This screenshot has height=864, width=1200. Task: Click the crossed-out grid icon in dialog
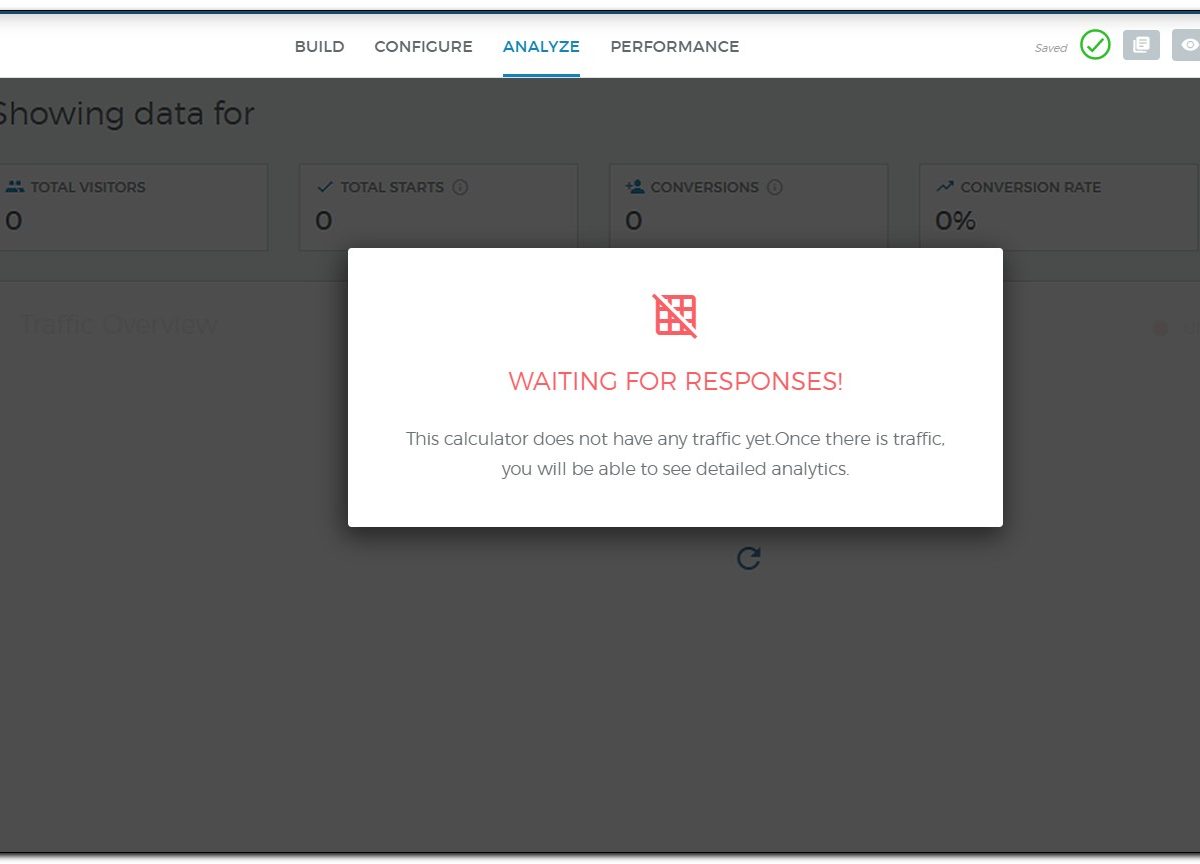tap(675, 315)
